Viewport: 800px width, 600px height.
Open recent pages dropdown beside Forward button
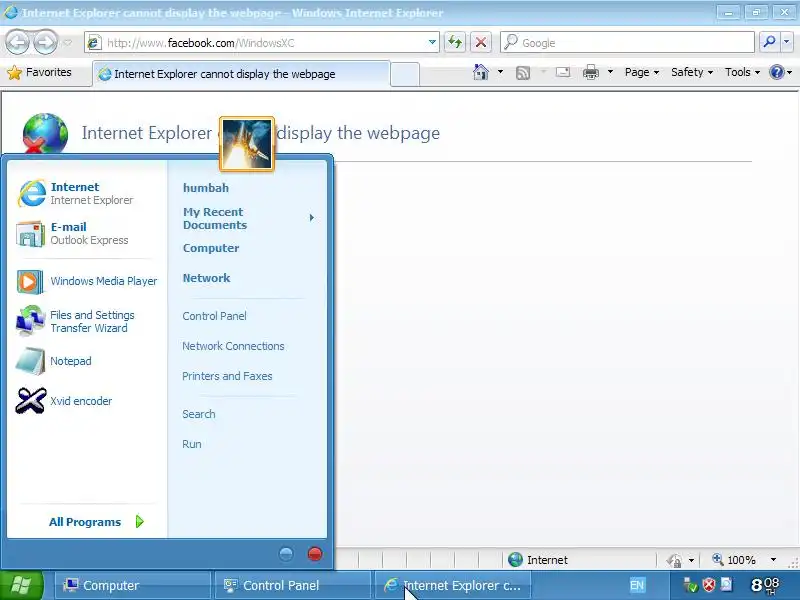(67, 43)
